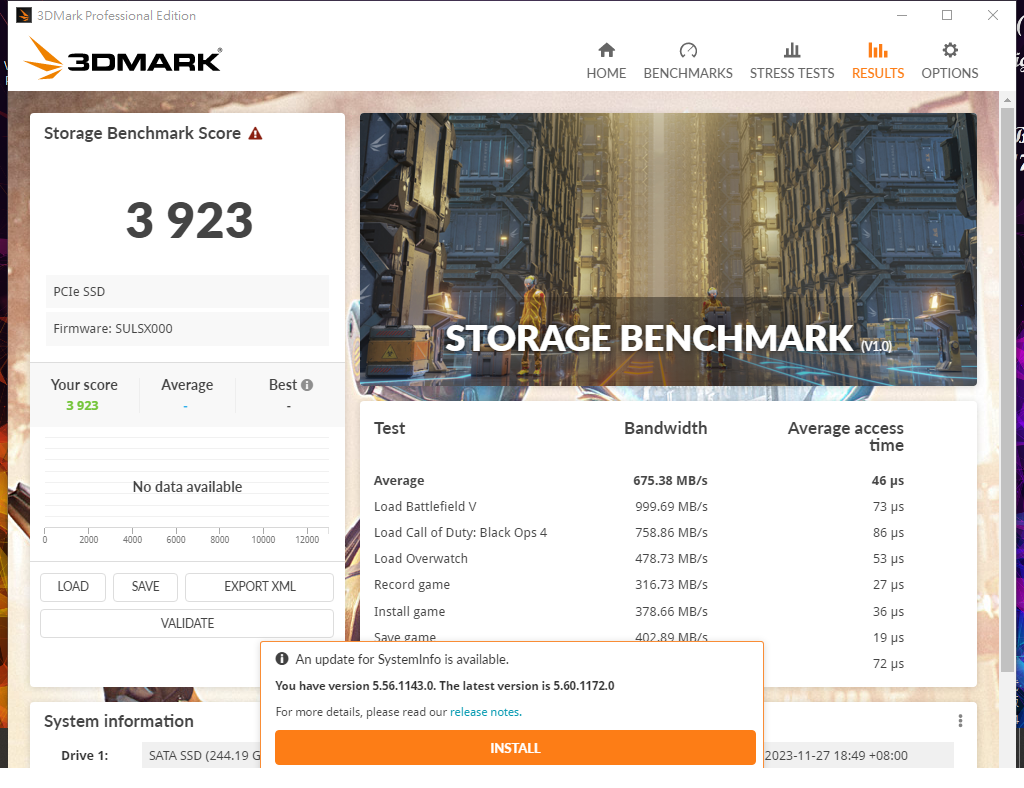Open the release notes link

pyautogui.click(x=485, y=712)
